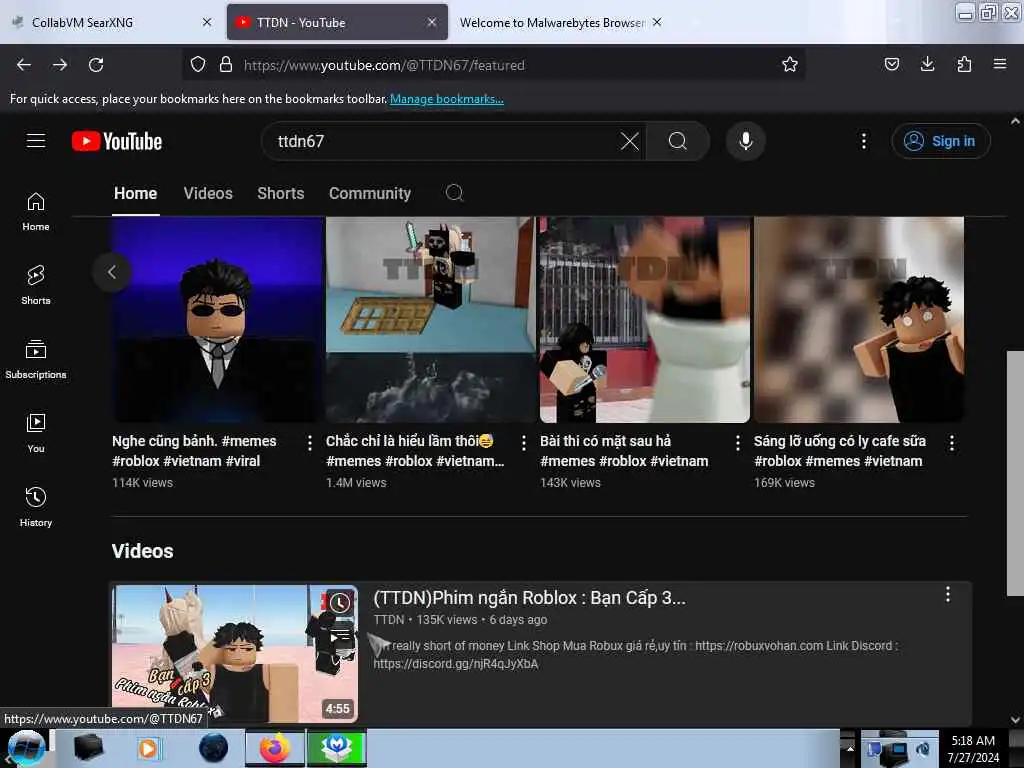Click the page vertical scrollbar thumb
This screenshot has width=1024, height=768.
pyautogui.click(x=1015, y=473)
